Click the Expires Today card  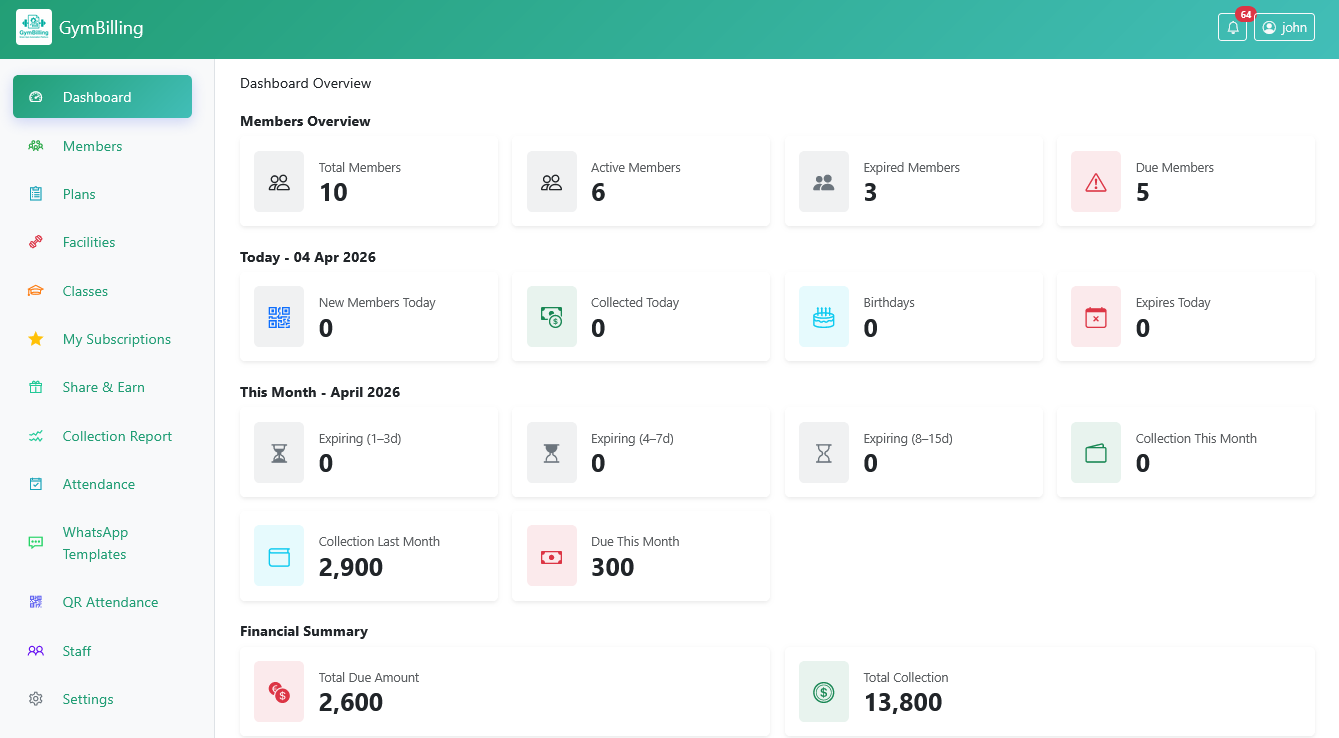(x=1185, y=316)
